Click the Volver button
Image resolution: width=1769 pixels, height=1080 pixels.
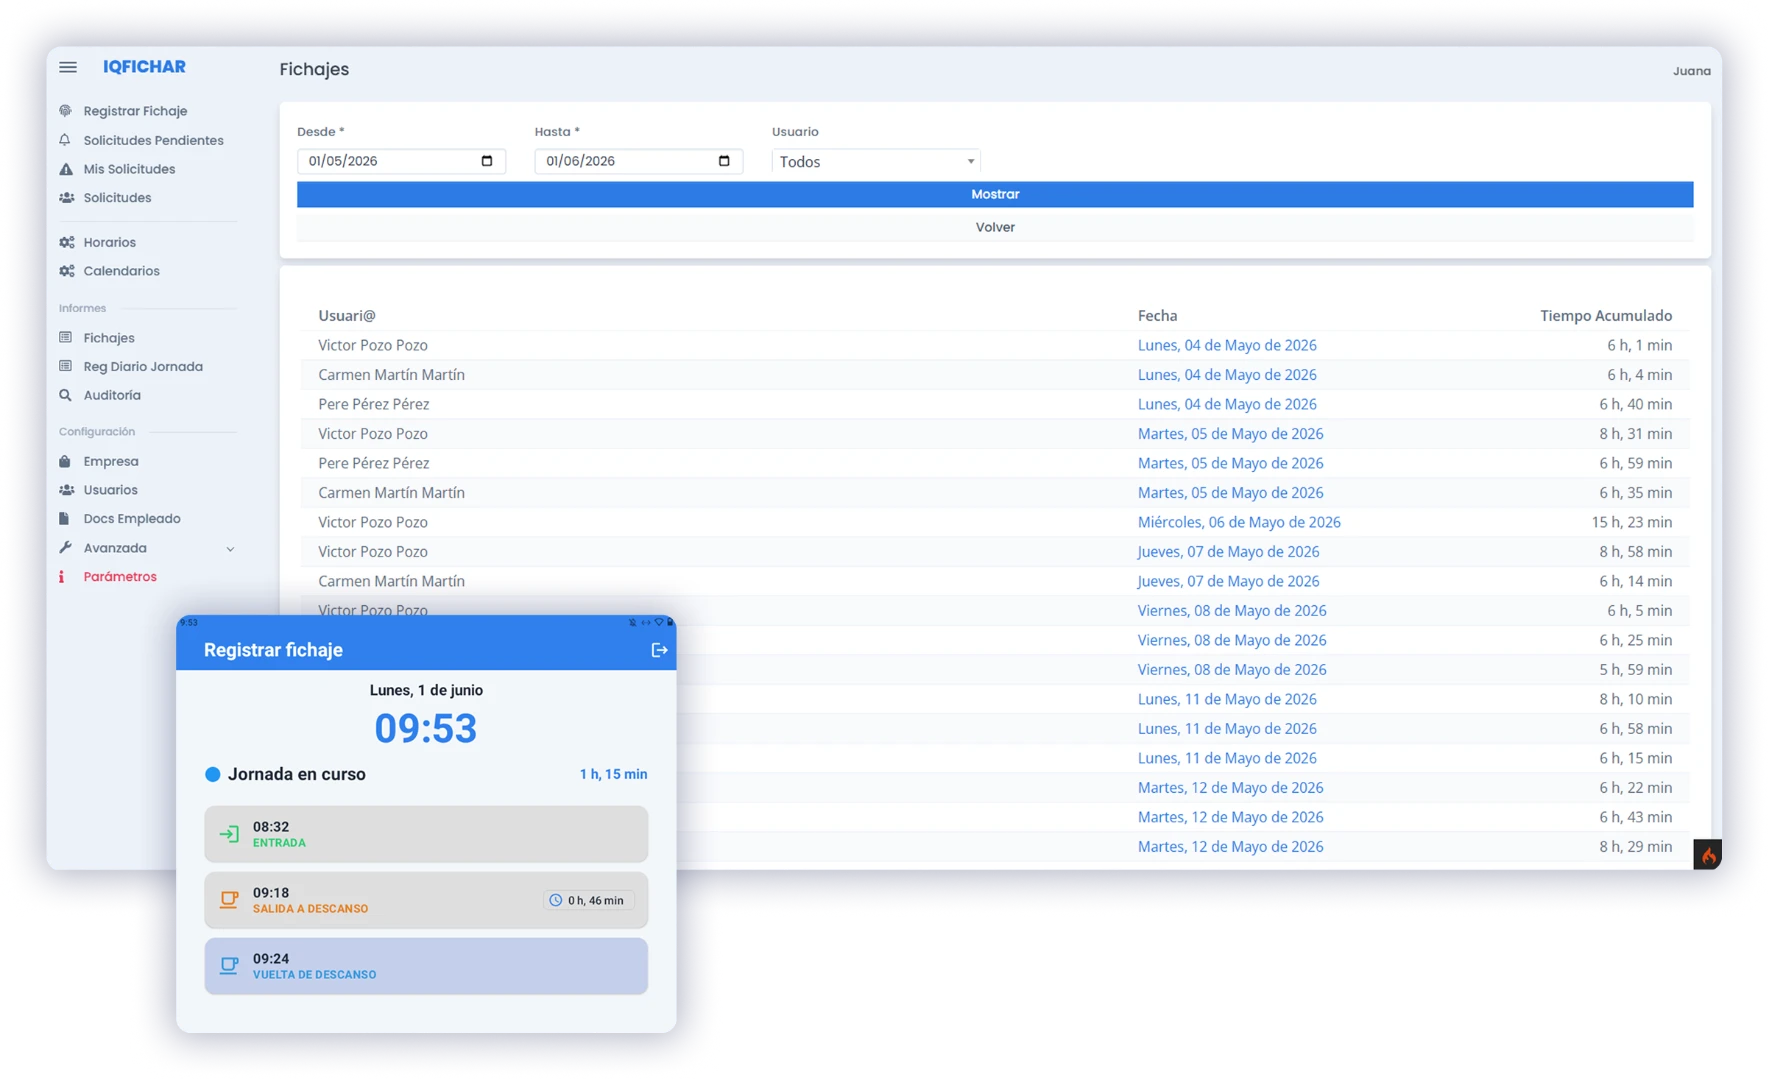(x=995, y=227)
